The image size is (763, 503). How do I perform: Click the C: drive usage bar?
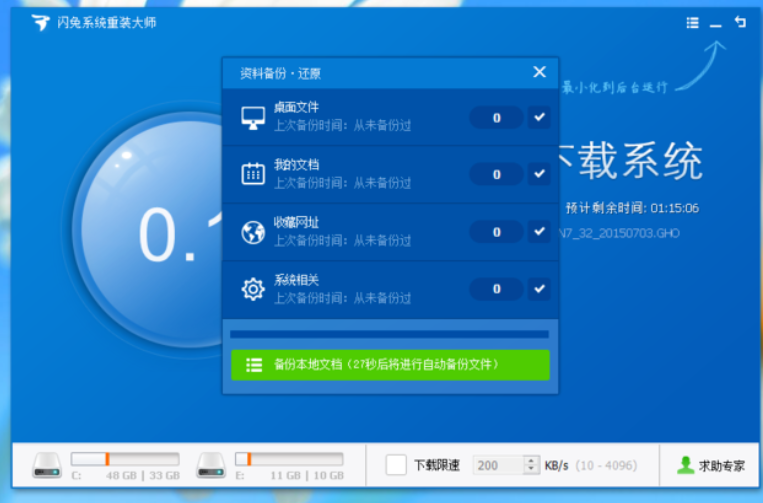coord(125,459)
